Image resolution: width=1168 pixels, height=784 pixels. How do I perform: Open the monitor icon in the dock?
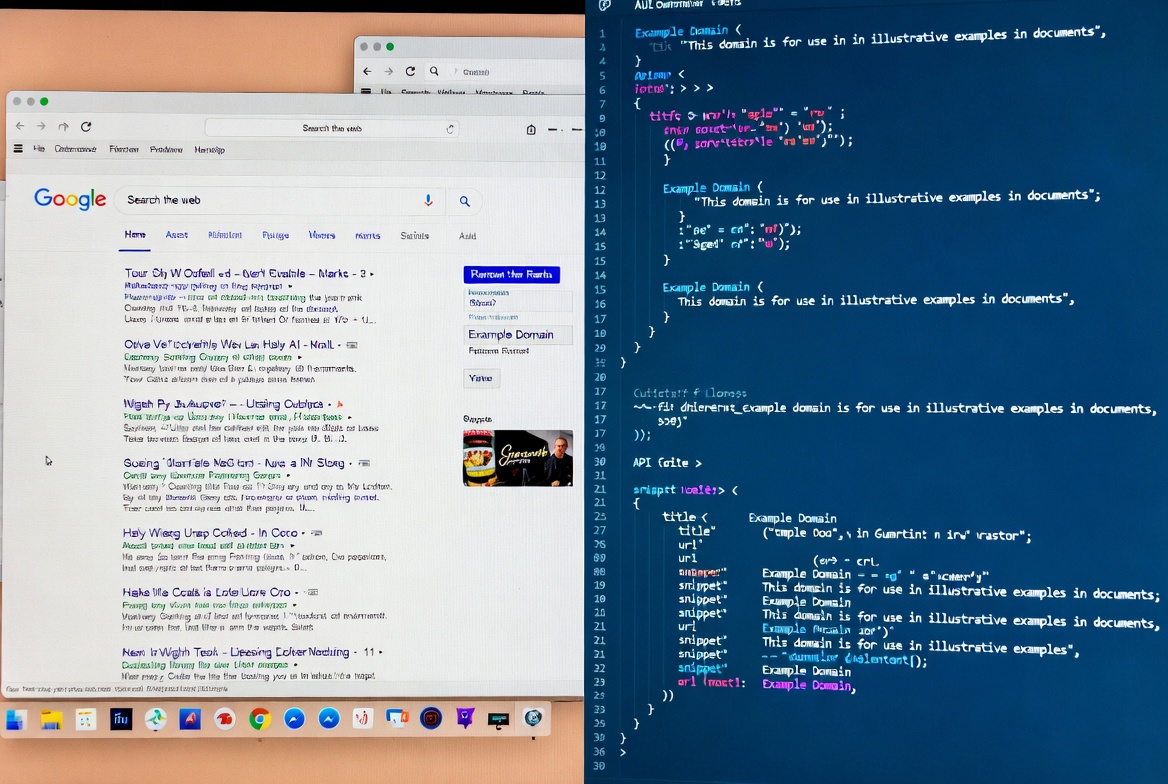[498, 720]
